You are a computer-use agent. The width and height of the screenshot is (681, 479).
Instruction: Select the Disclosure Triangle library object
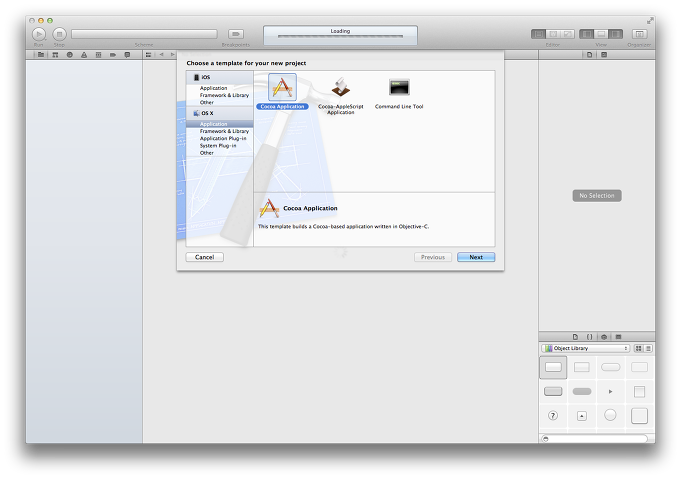610,391
